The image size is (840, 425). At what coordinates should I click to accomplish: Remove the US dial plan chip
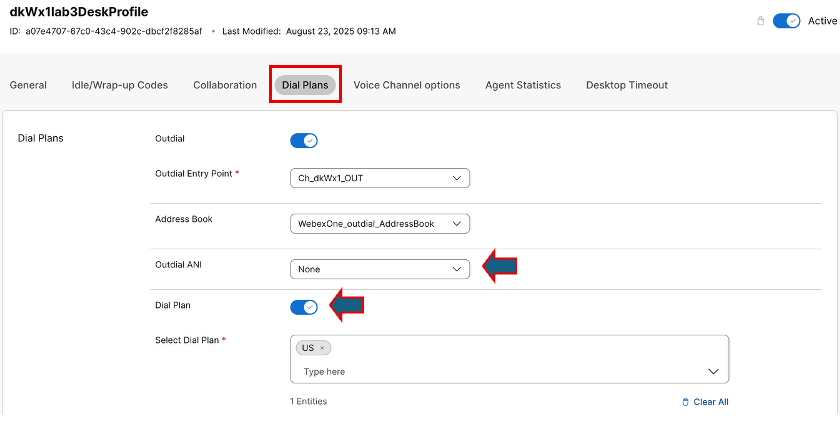321,348
